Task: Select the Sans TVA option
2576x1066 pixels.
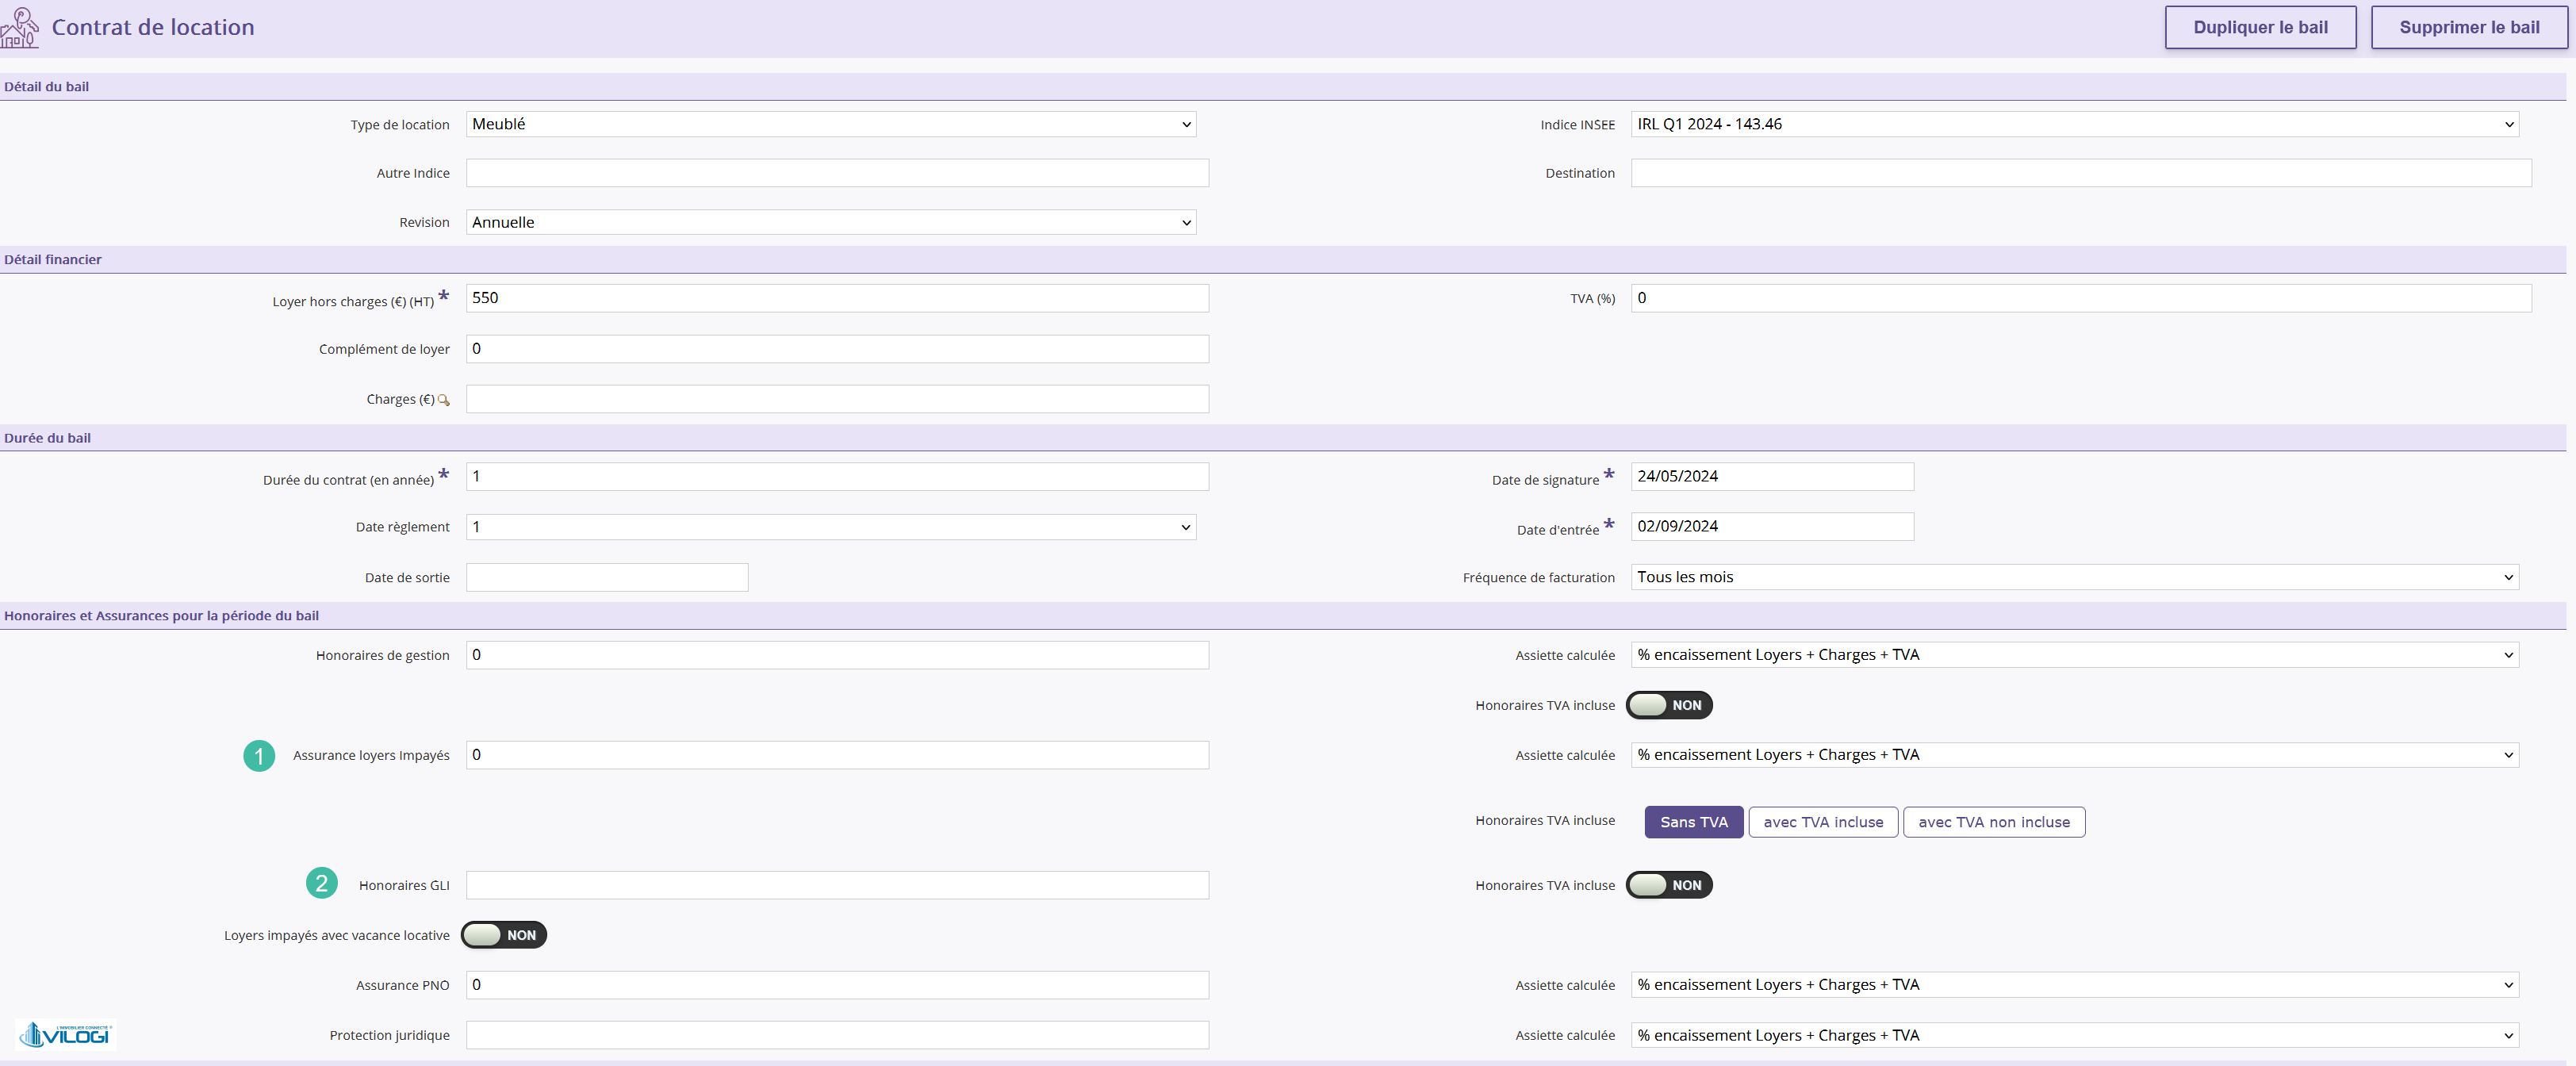Action: [x=1694, y=822]
